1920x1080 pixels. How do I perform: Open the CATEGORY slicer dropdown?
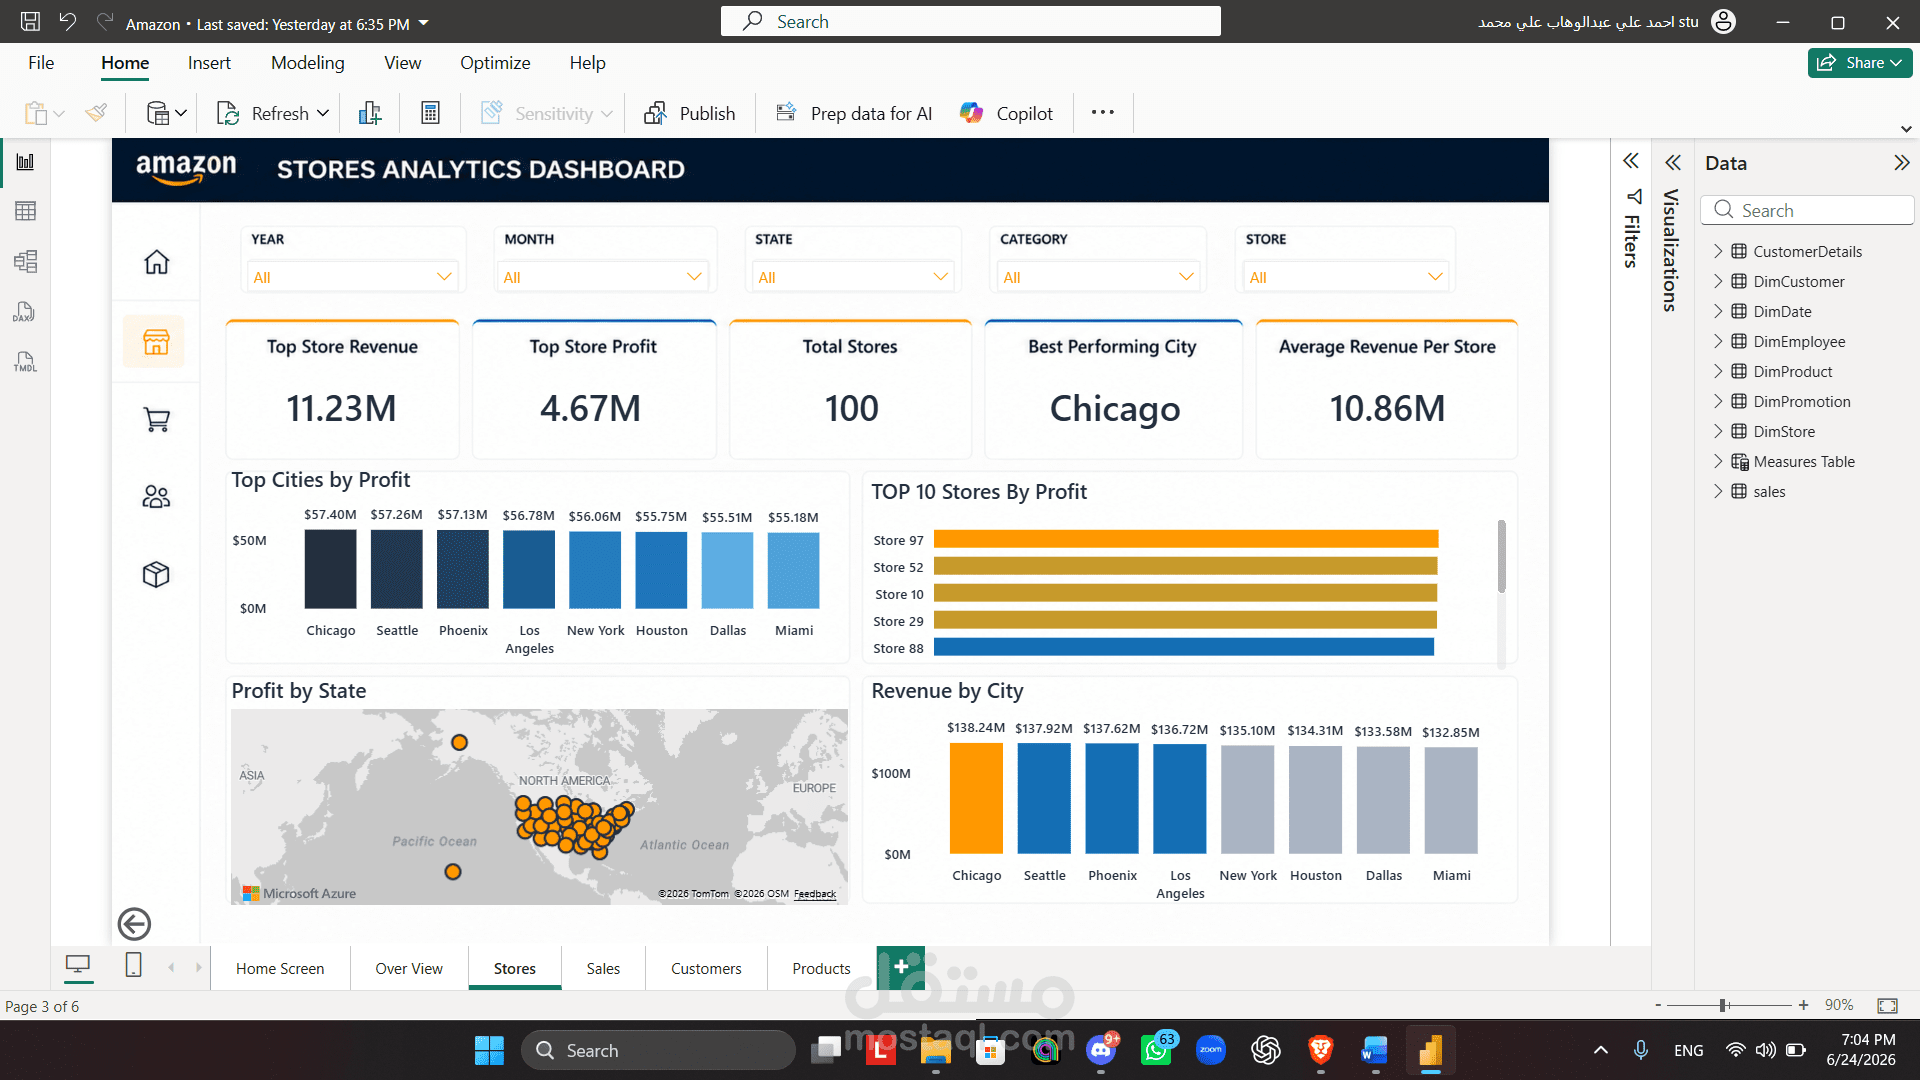(x=1099, y=277)
